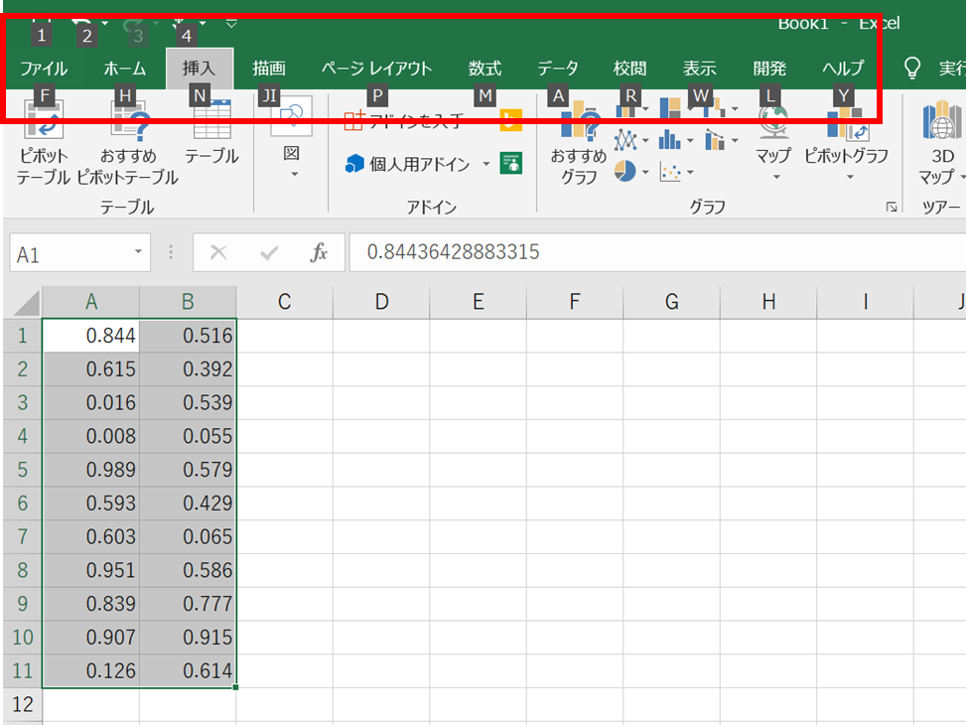The image size is (966, 725).
Task: Switch to the Formulas (数式) tab
Action: coord(485,68)
